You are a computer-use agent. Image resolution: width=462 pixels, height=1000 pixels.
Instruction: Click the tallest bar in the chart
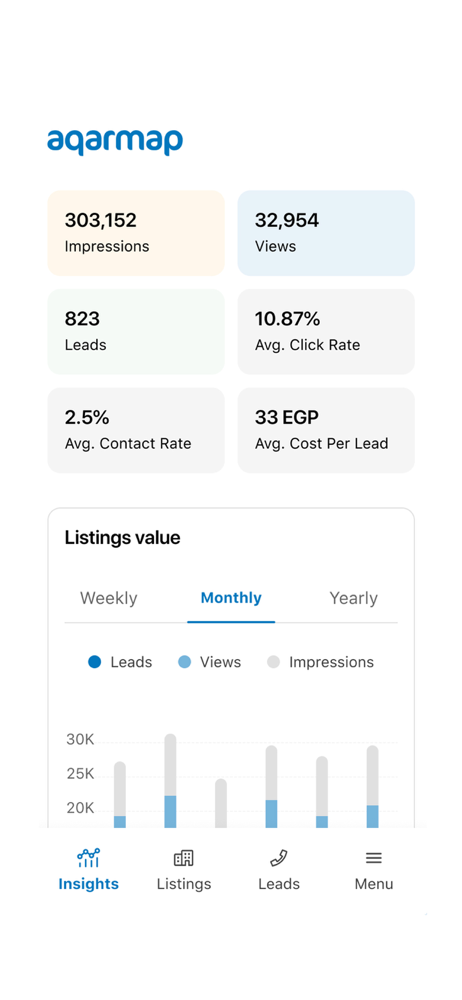[170, 781]
